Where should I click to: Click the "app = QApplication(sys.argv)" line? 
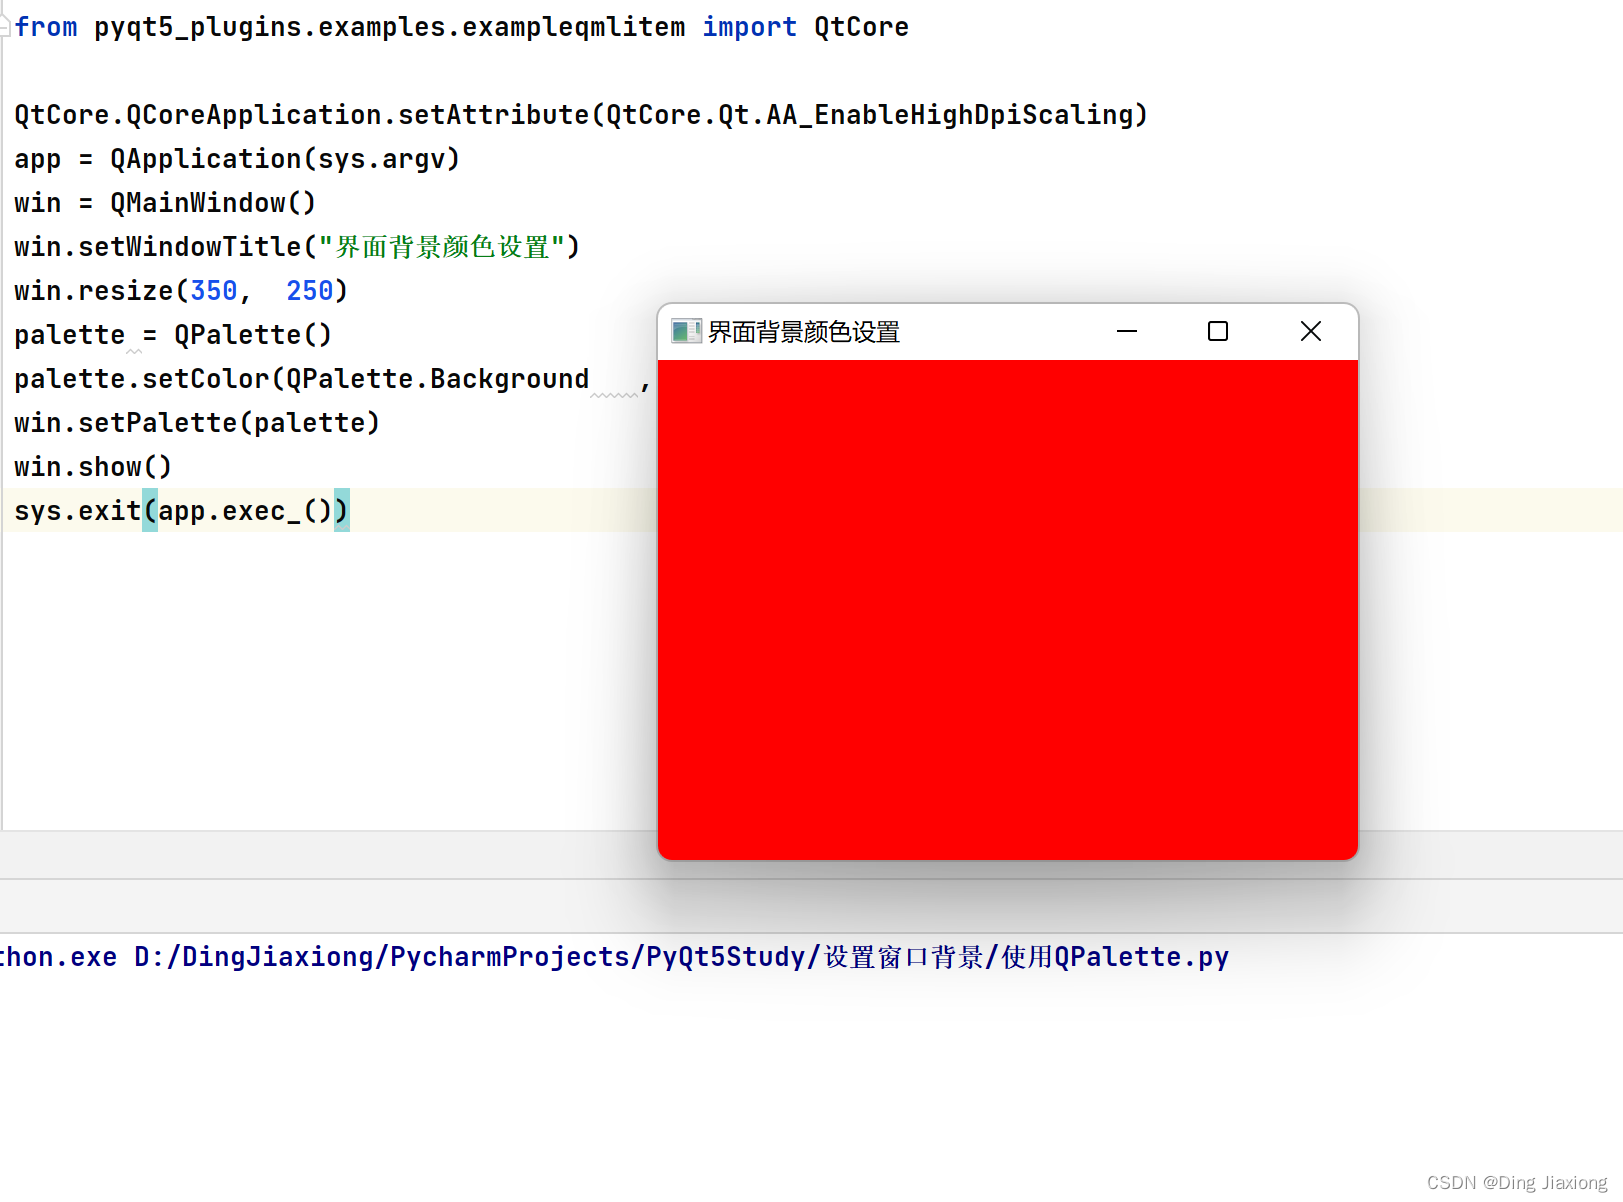tap(237, 159)
